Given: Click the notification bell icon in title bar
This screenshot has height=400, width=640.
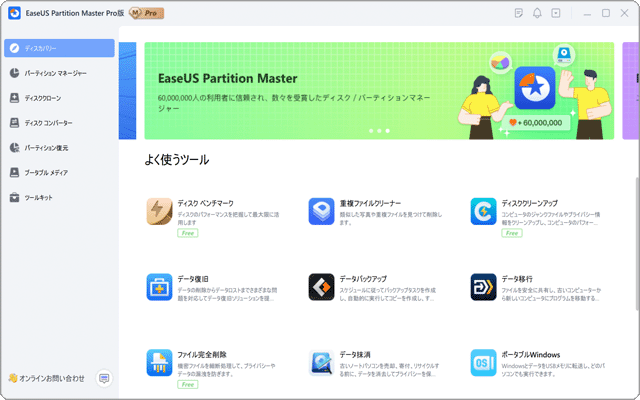Looking at the screenshot, I should point(537,14).
